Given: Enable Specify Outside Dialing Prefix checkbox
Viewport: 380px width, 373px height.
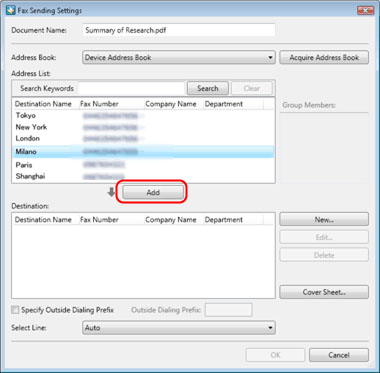Looking at the screenshot, I should [15, 310].
